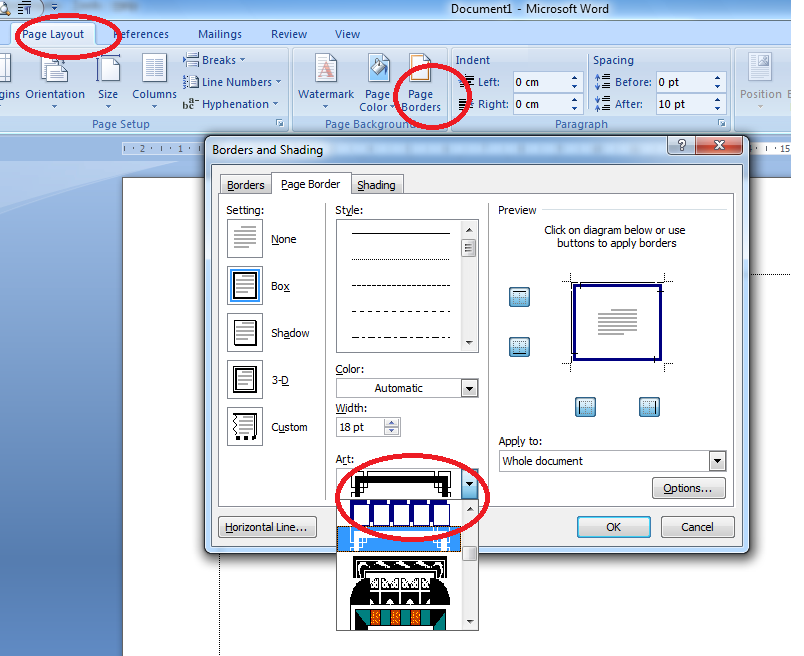Choose the 3-D border setting
This screenshot has height=656, width=804.
tap(245, 380)
